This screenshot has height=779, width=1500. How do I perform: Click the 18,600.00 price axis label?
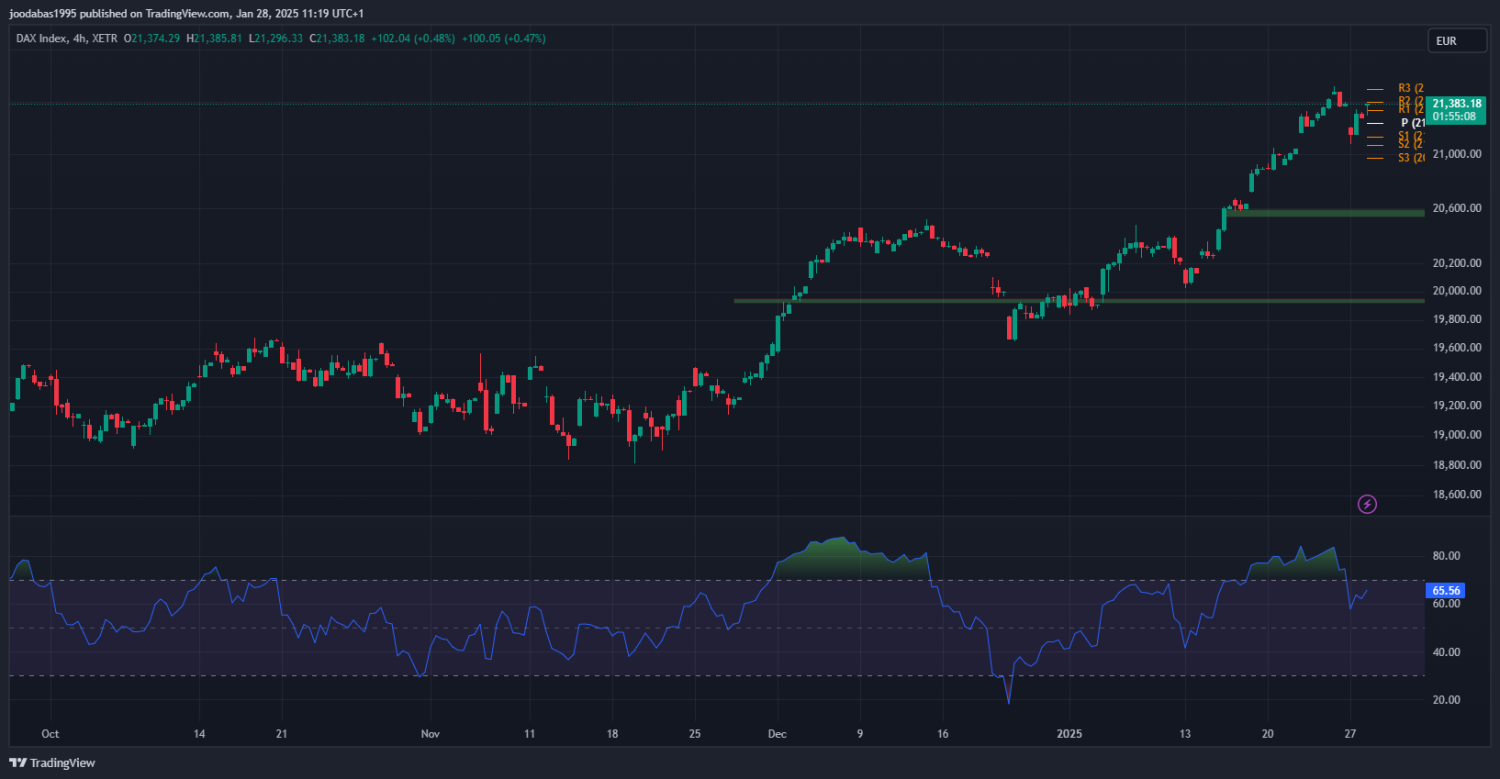1456,495
